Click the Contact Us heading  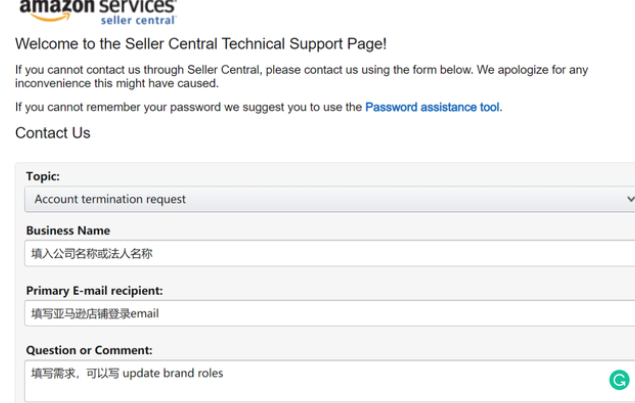point(53,133)
